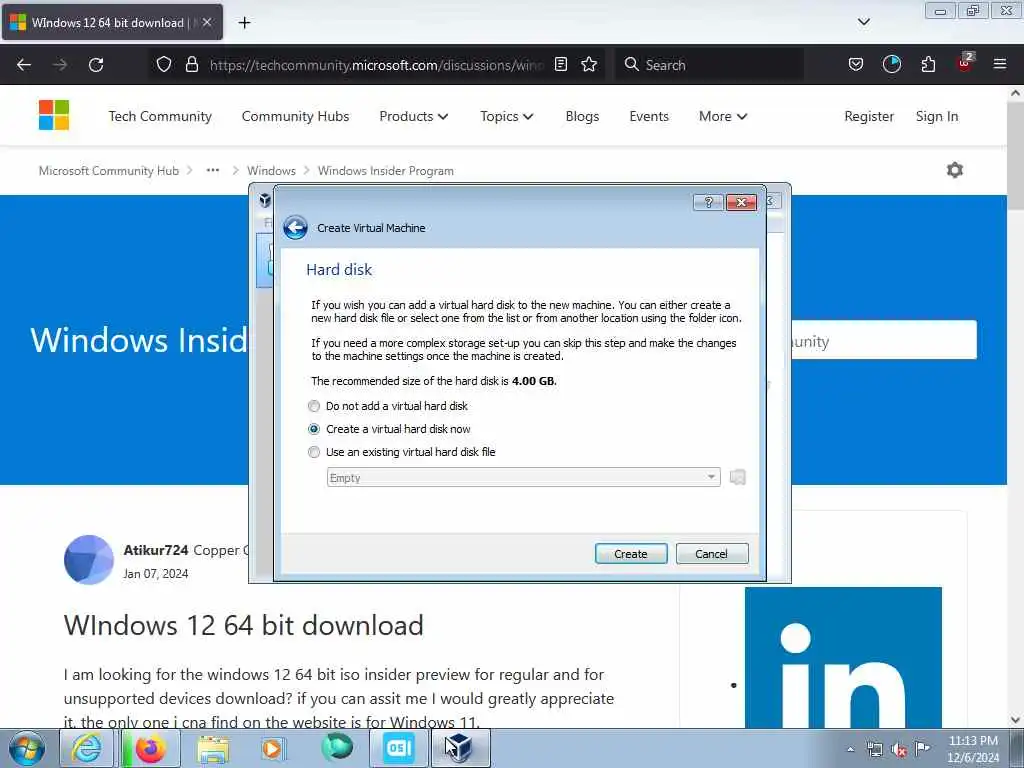The width and height of the screenshot is (1024, 768).
Task: Reload the current page
Action: pos(96,65)
